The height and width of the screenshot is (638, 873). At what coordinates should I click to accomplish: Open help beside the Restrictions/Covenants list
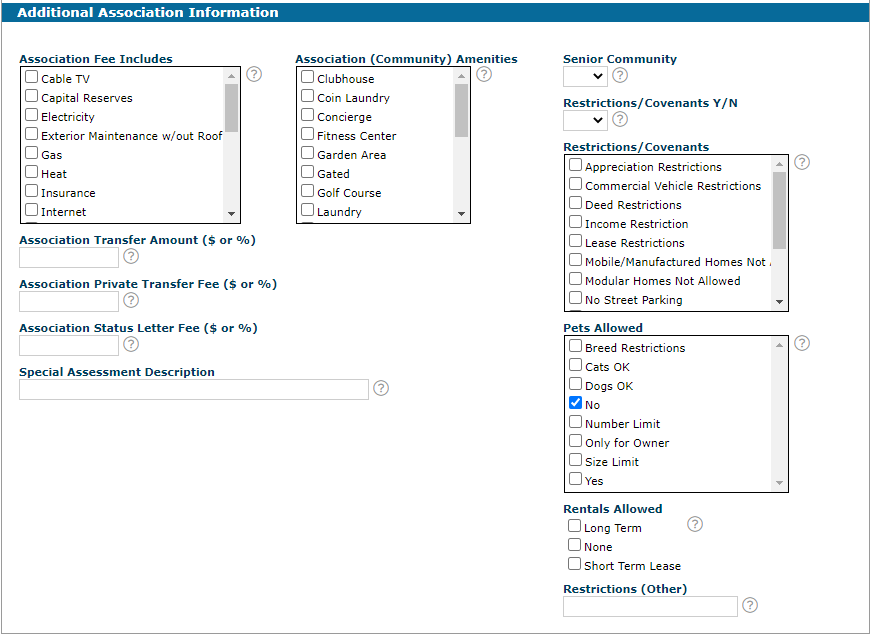pyautogui.click(x=802, y=162)
